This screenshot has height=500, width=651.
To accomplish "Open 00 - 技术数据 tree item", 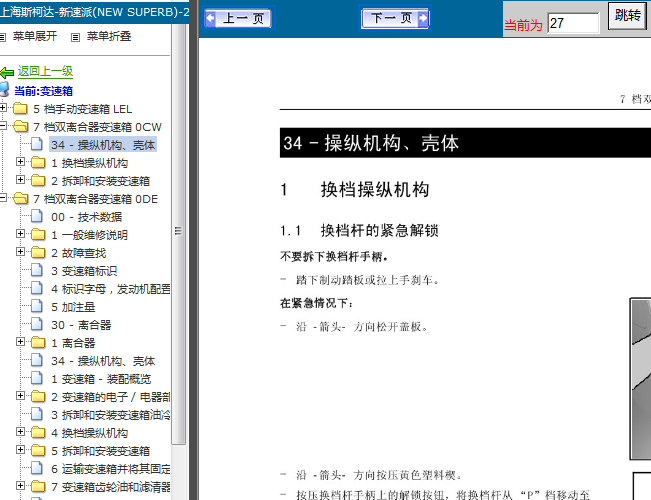I will coord(86,217).
